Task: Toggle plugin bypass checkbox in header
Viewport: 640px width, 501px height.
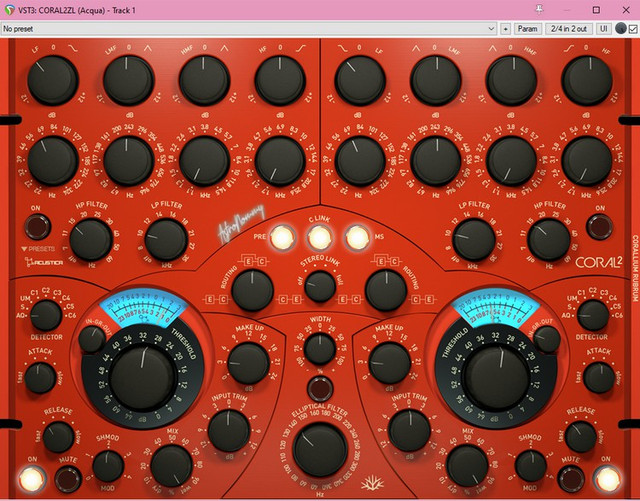Action: coord(633,29)
